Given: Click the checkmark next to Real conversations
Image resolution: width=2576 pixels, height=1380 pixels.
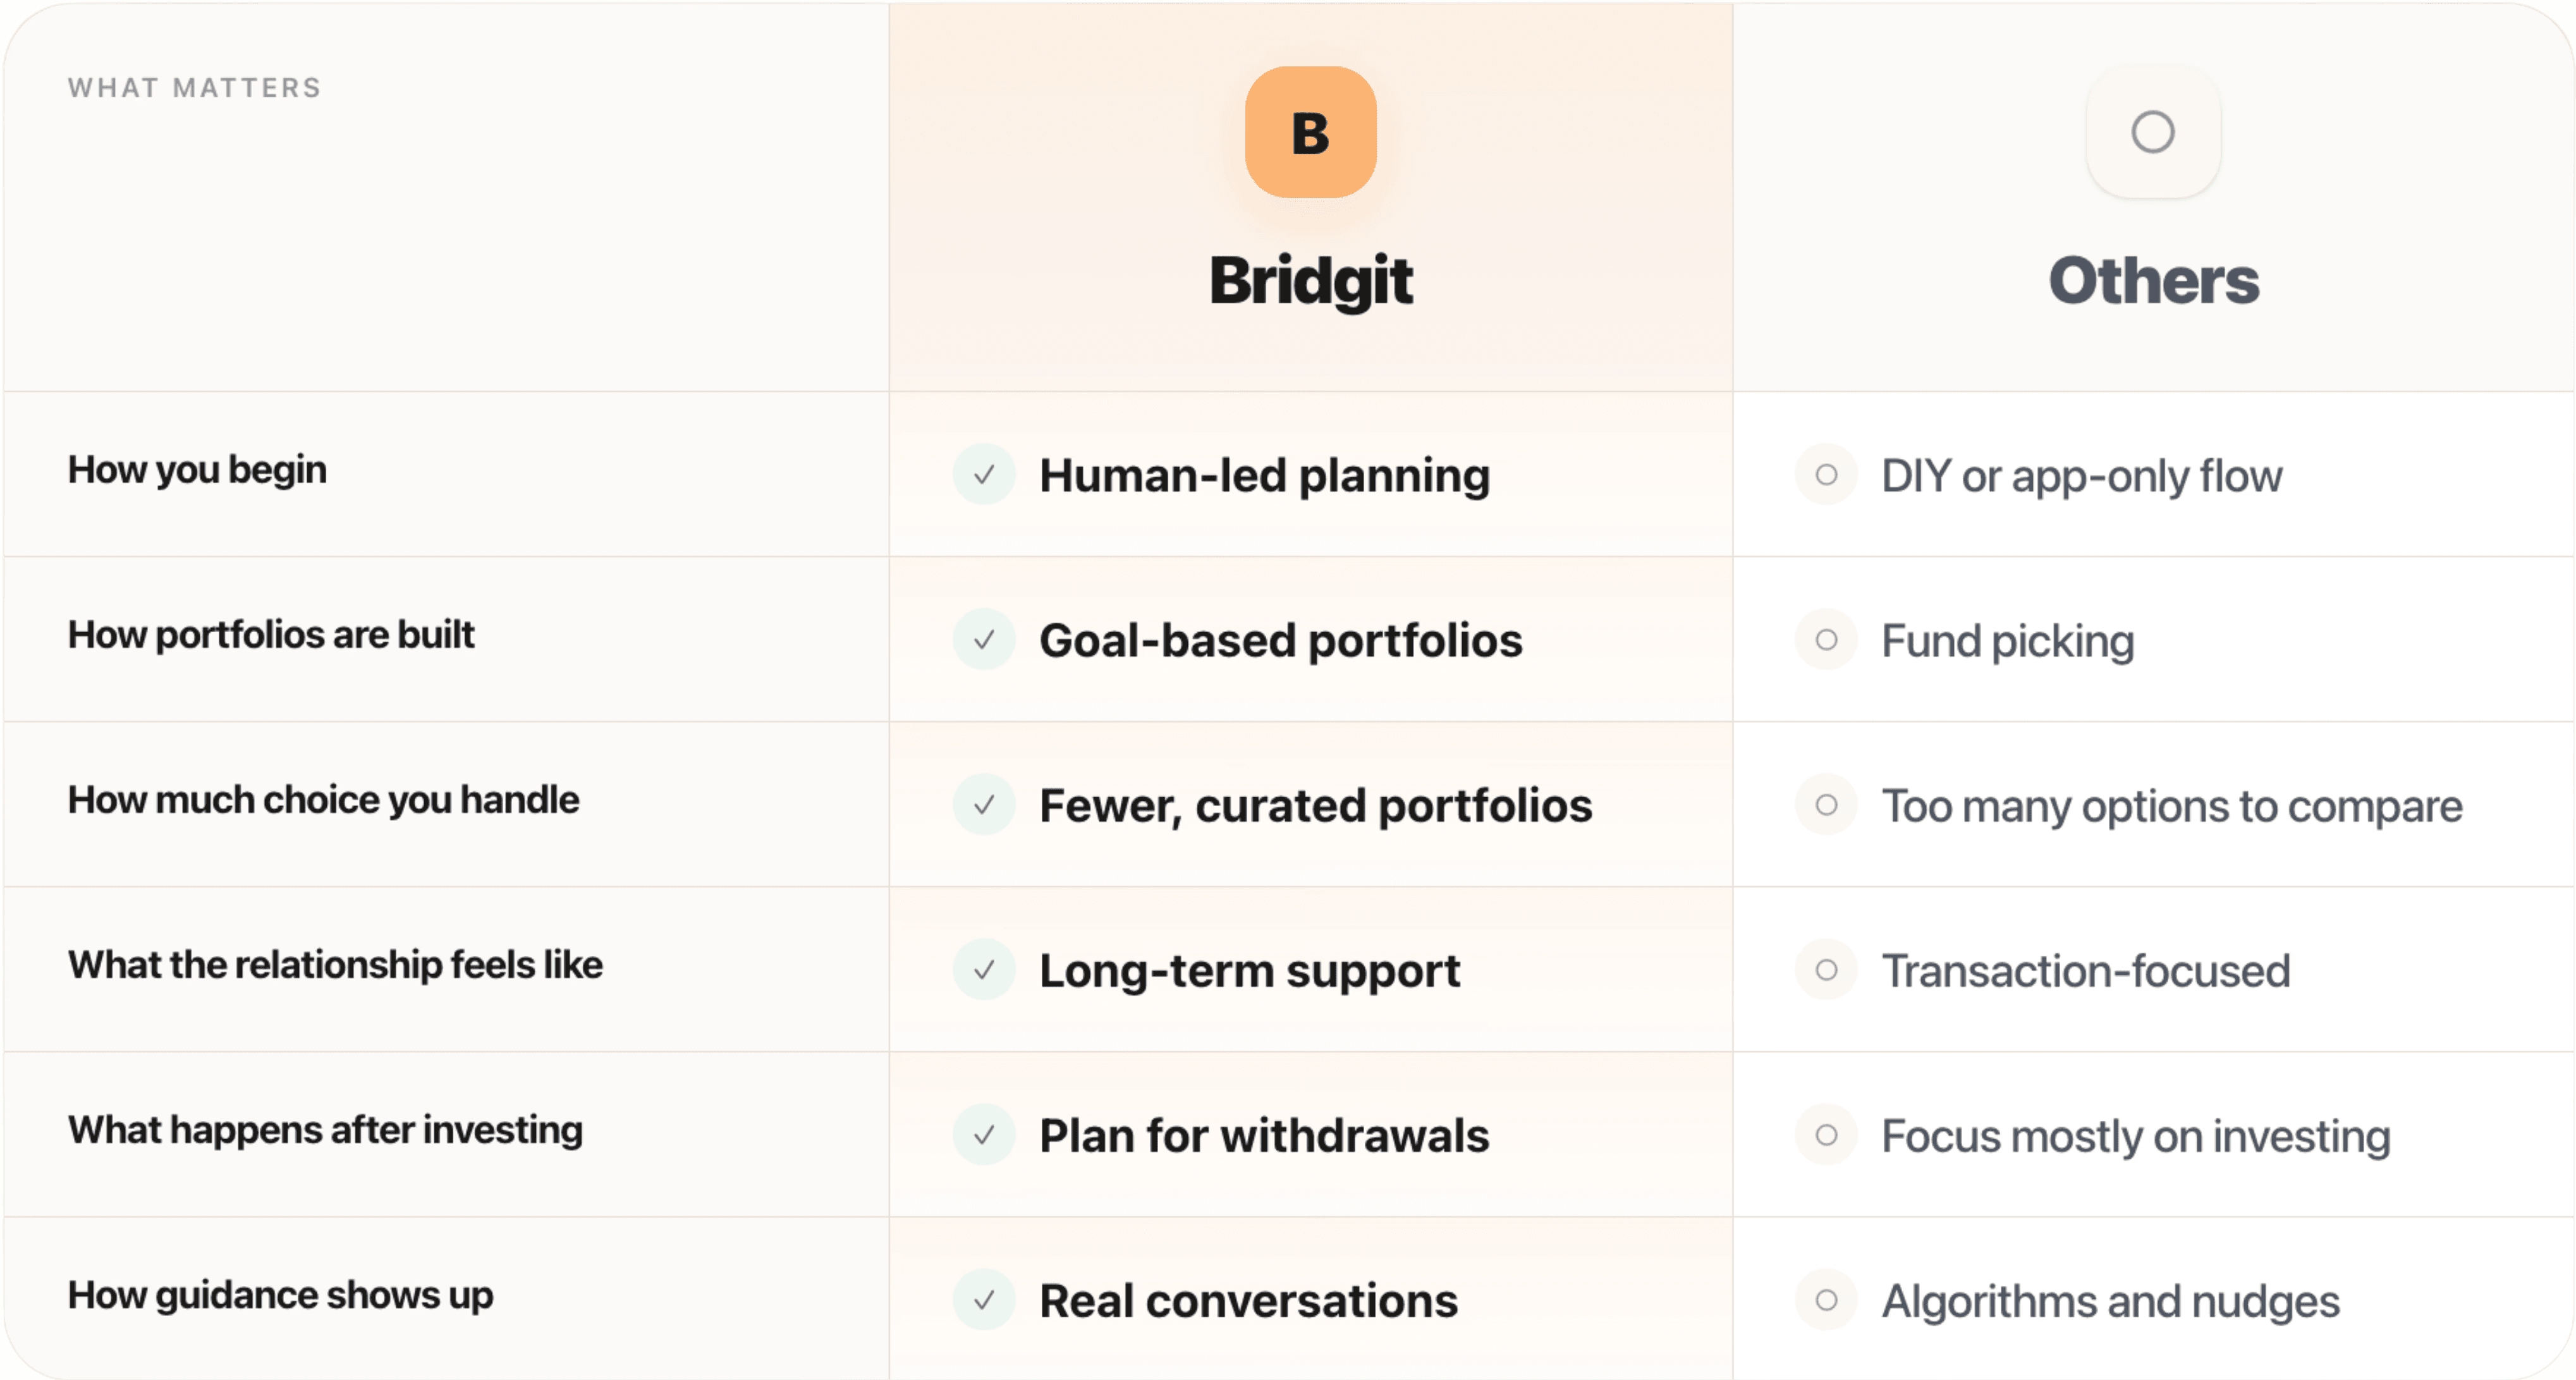Looking at the screenshot, I should tap(984, 1299).
